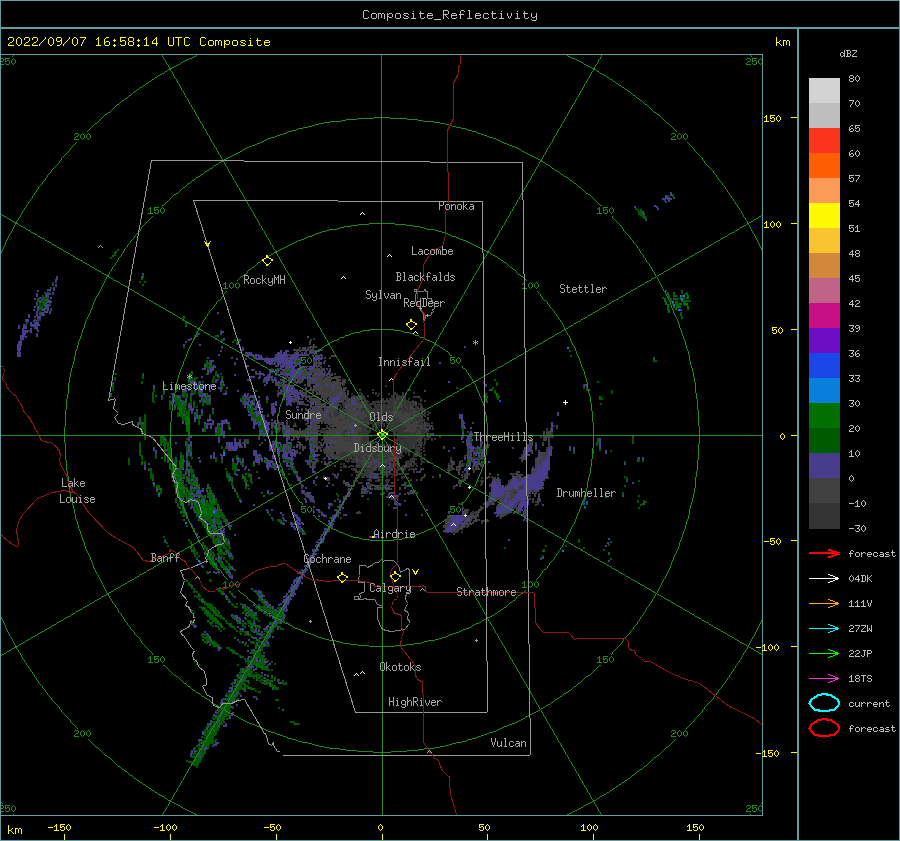Click the Sylvan label on the map
The width and height of the screenshot is (900, 841).
tap(383, 295)
